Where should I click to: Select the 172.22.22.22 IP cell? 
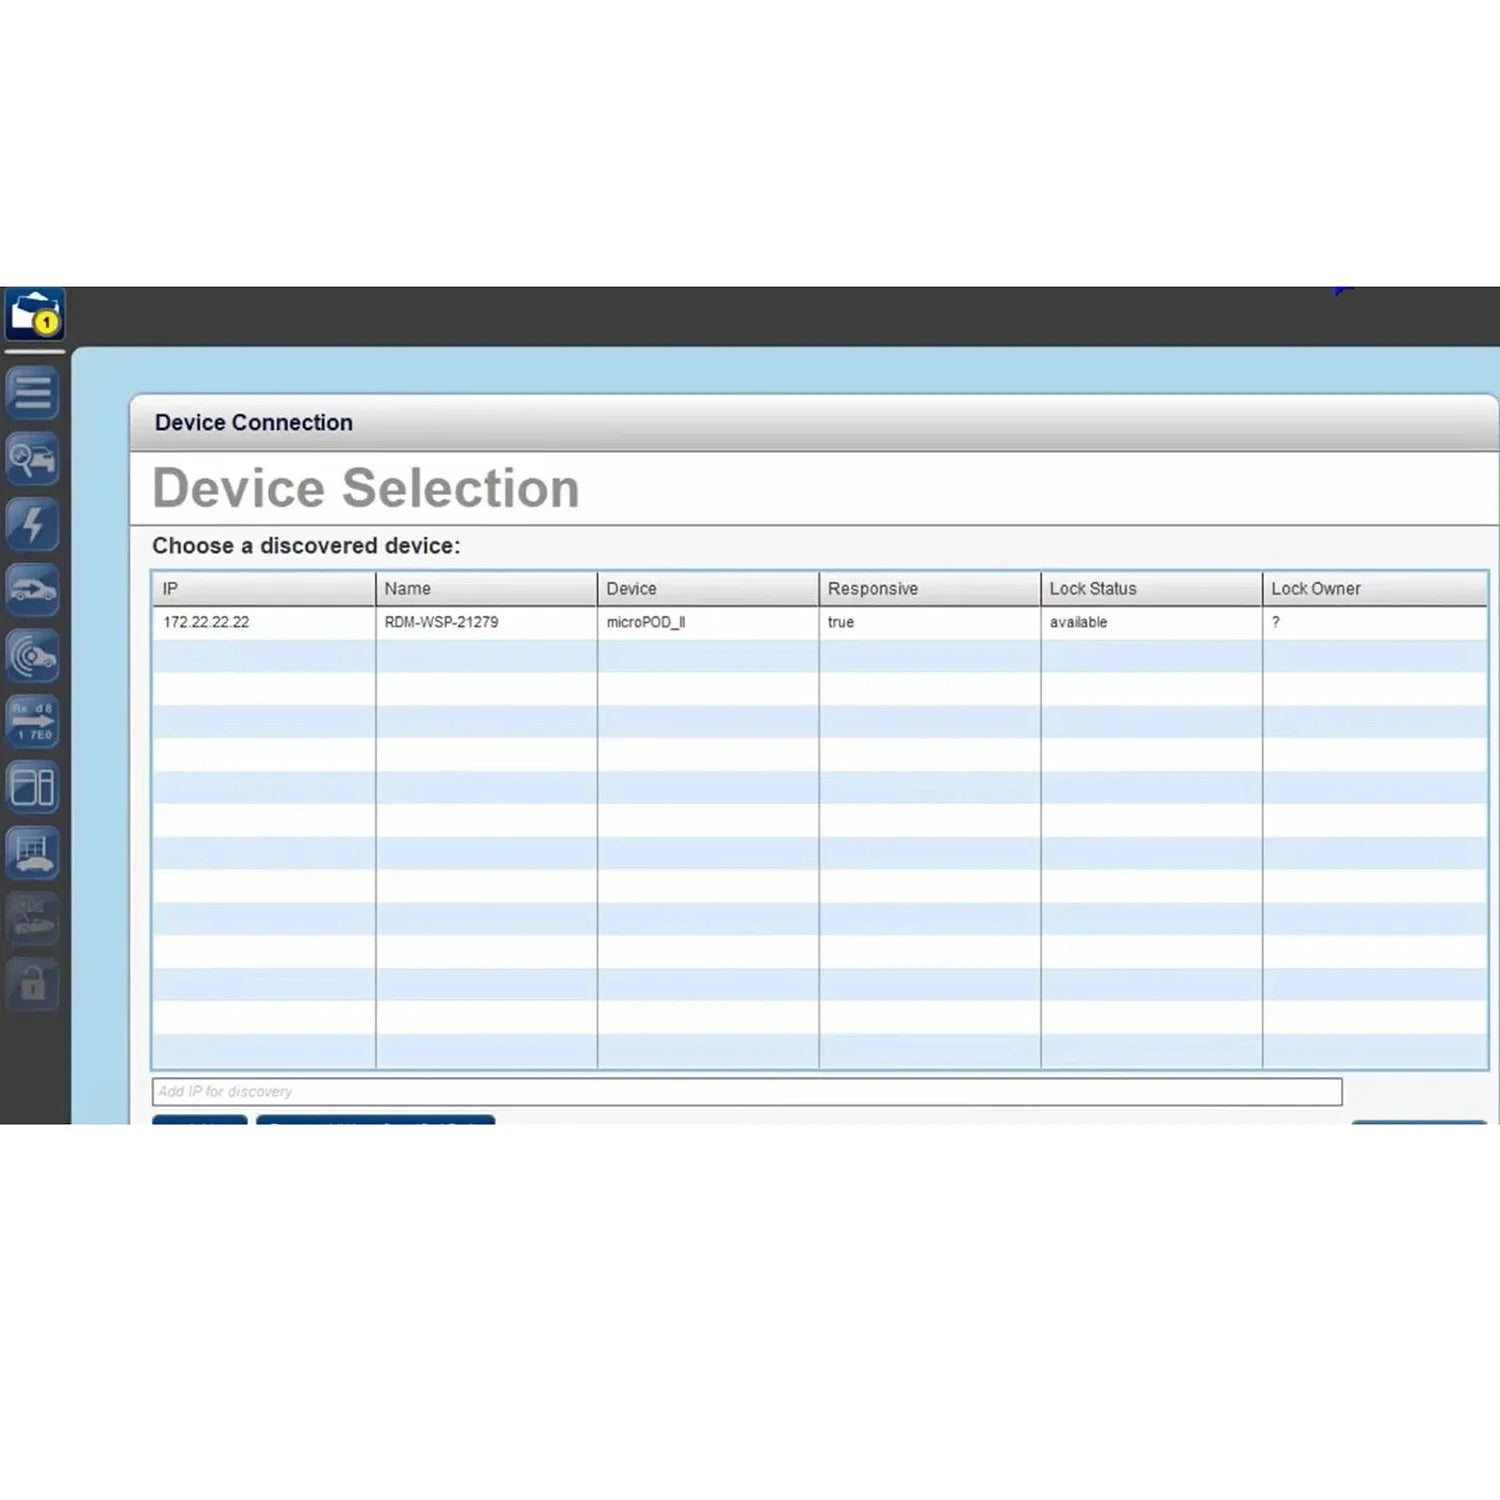click(207, 622)
